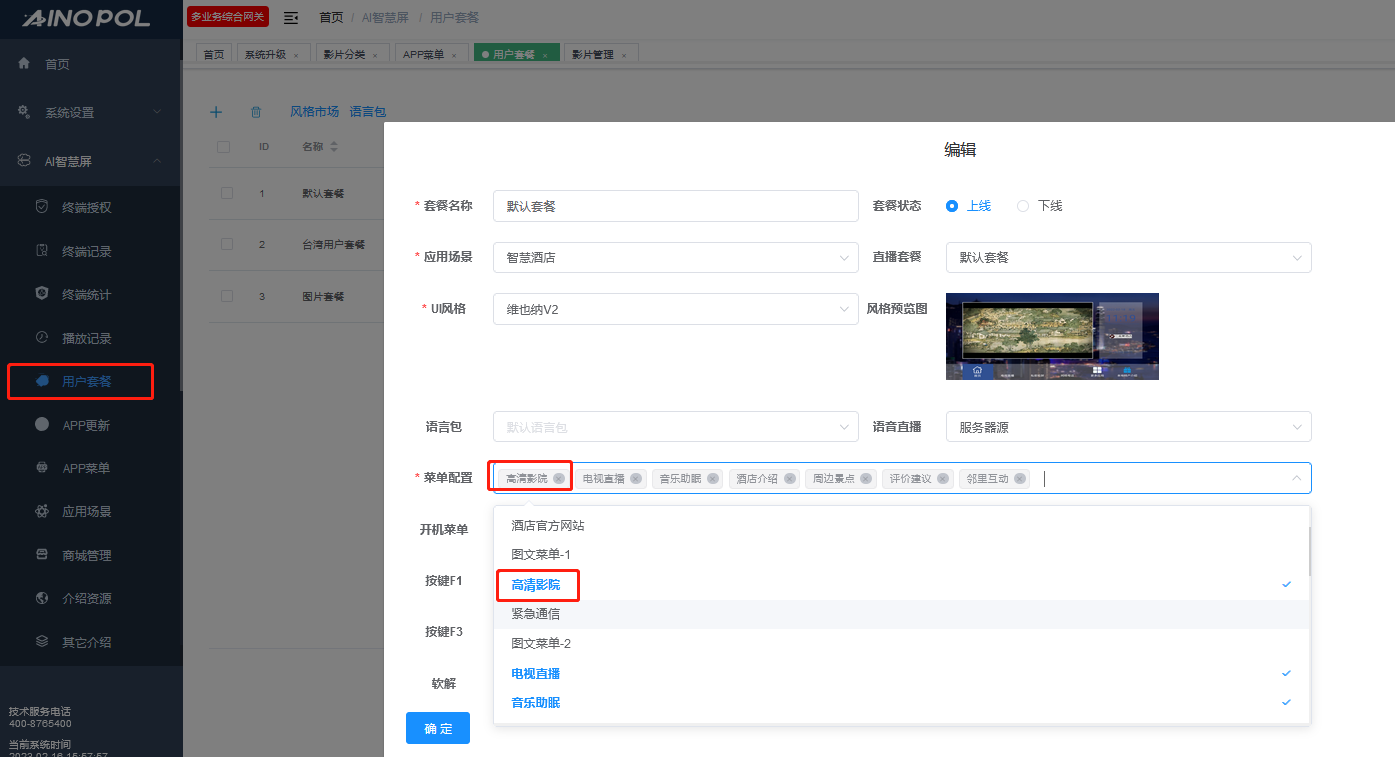Switch to the 影片管理 tab
Viewport: 1395px width, 757px height.
(593, 55)
